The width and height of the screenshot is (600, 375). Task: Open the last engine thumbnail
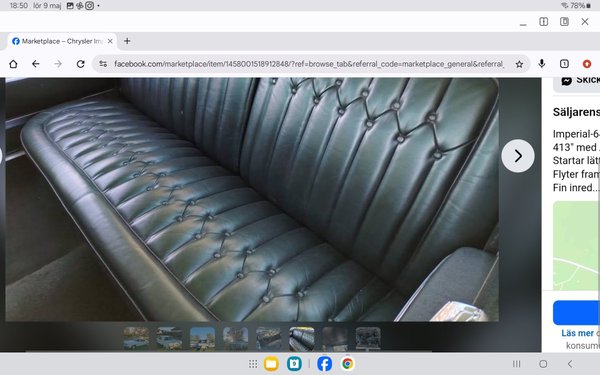click(x=368, y=339)
